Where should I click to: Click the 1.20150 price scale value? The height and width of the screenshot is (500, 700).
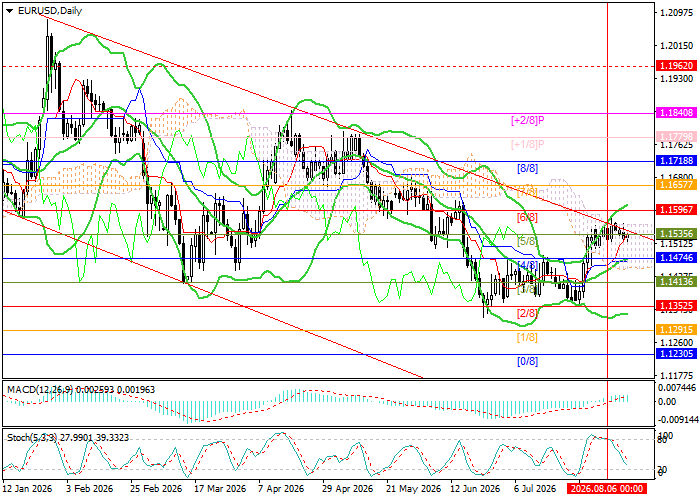point(676,46)
